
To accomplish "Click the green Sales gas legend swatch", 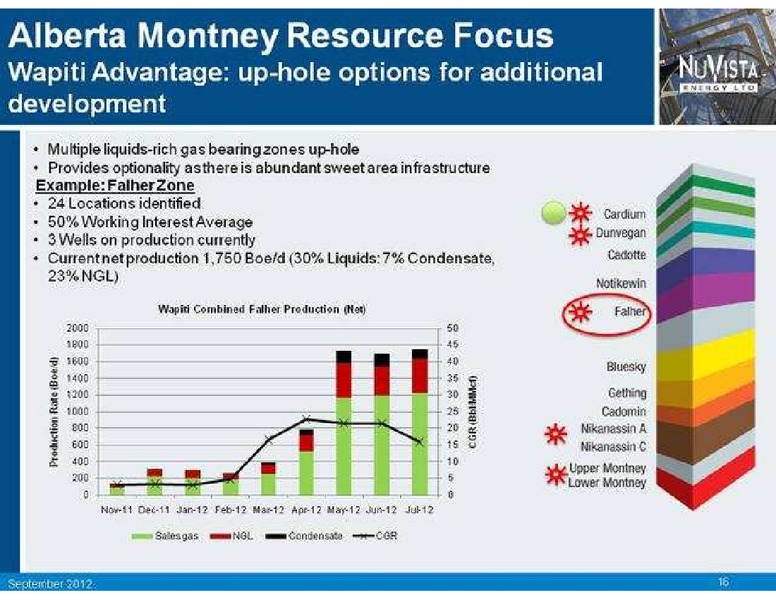I will (142, 536).
